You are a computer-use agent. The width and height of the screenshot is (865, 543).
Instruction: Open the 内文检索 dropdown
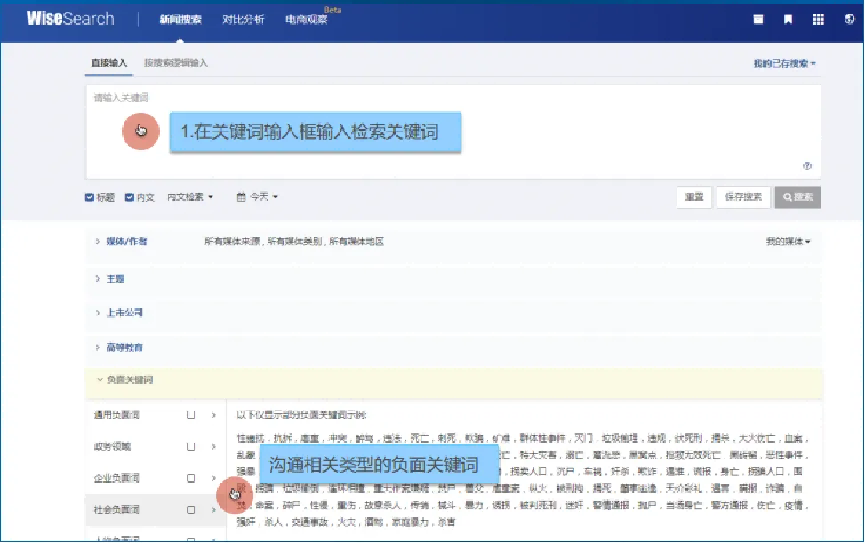click(190, 198)
